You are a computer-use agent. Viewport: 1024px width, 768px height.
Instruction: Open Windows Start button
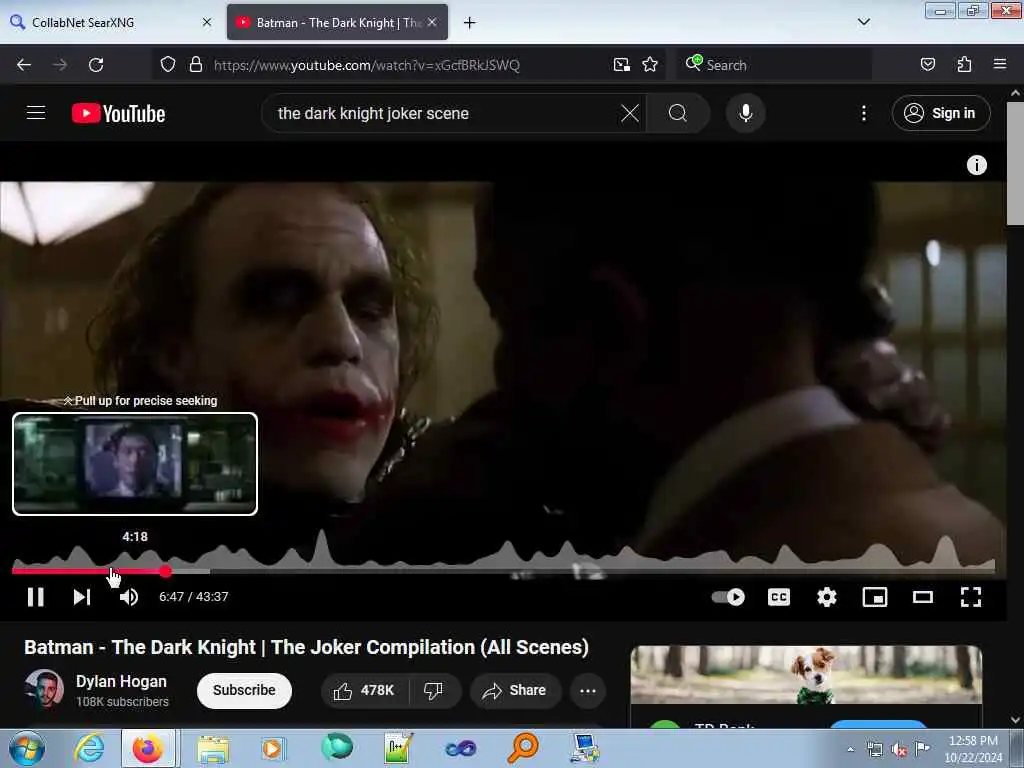[26, 748]
